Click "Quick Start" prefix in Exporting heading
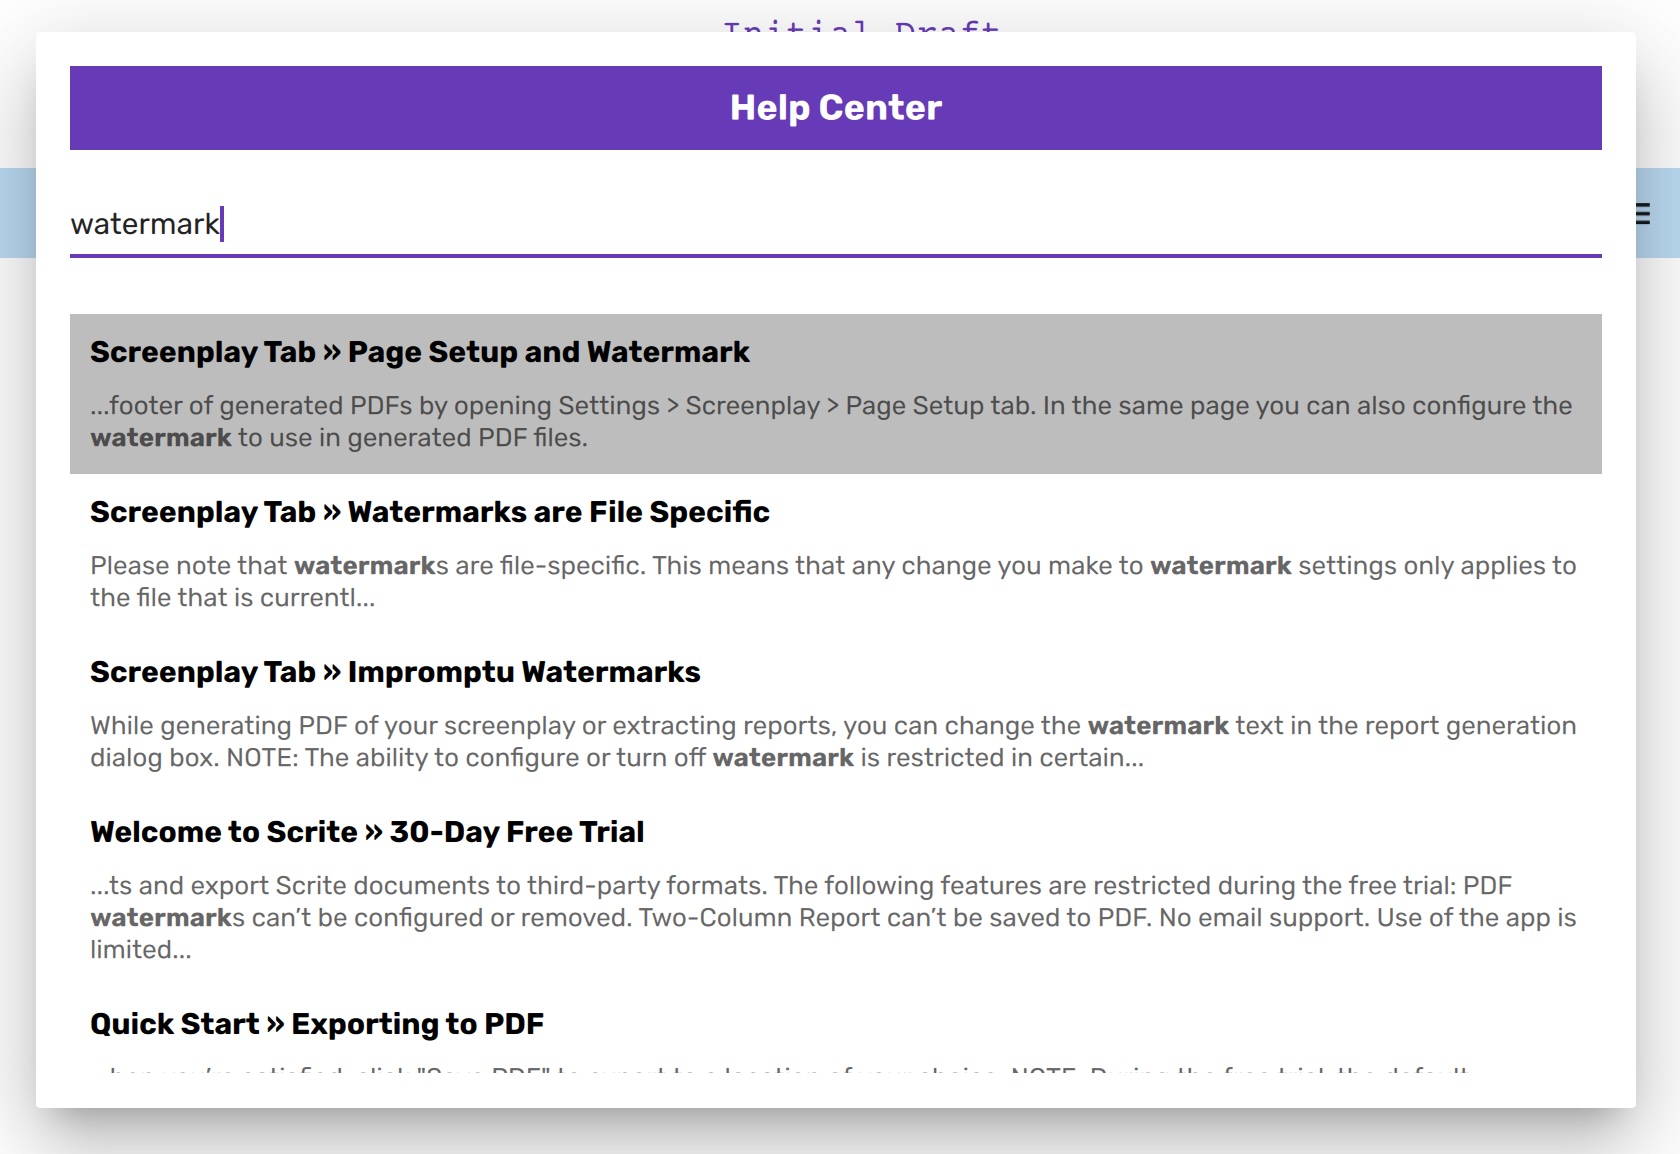This screenshot has height=1154, width=1680. (x=175, y=1024)
